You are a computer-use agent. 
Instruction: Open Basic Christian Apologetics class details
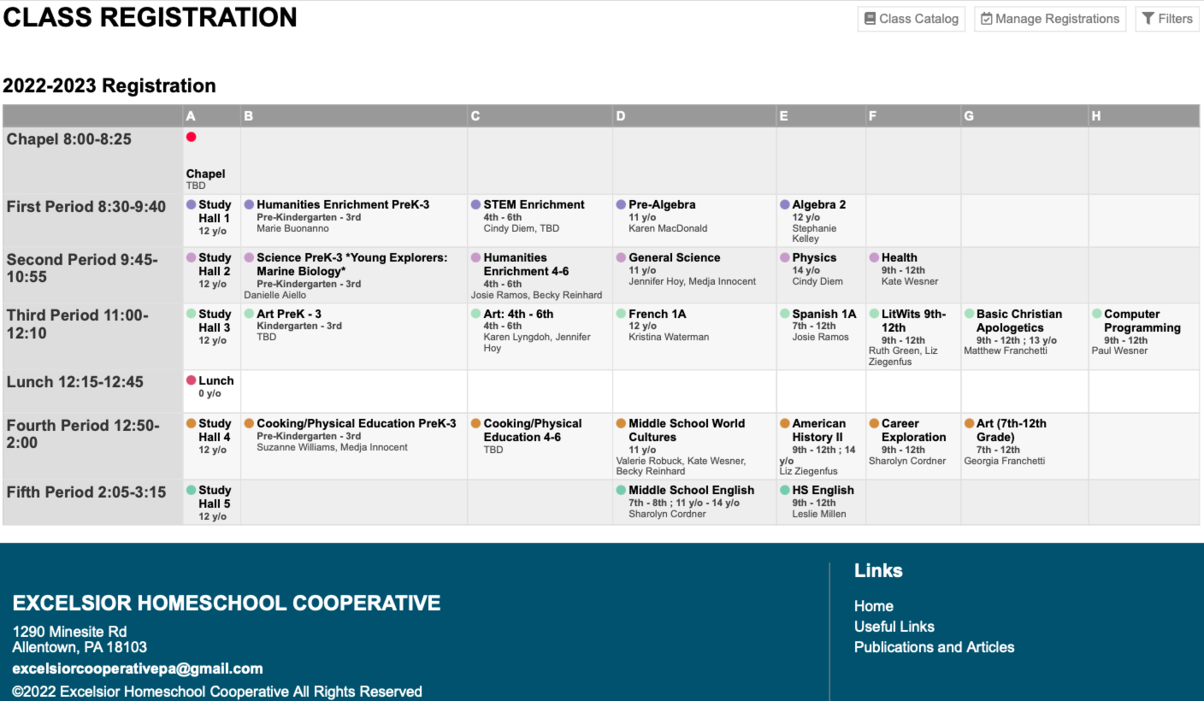tap(1019, 321)
